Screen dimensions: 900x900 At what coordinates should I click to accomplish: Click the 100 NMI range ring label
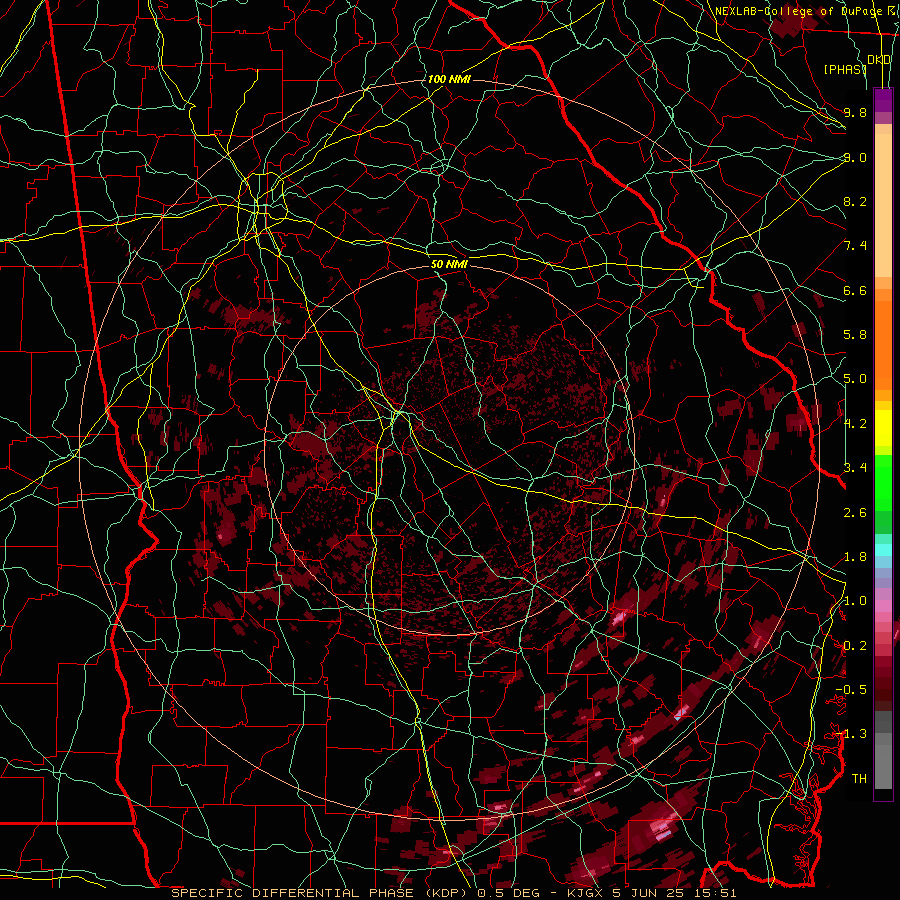pyautogui.click(x=449, y=79)
